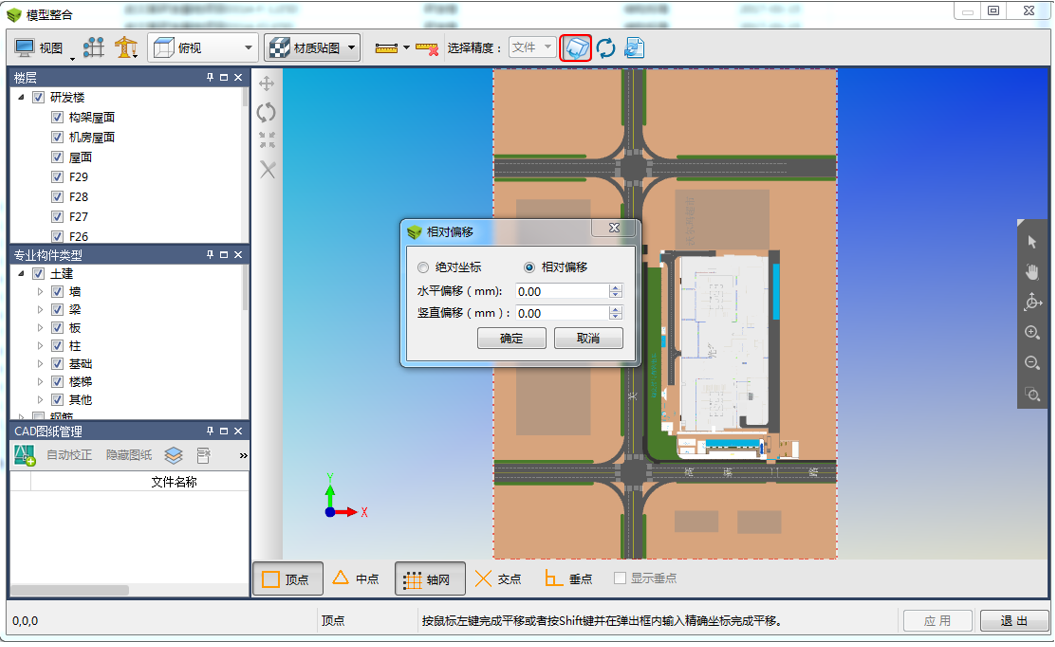Toggle the F28 floor checkbox
1055x647 pixels.
click(x=57, y=197)
